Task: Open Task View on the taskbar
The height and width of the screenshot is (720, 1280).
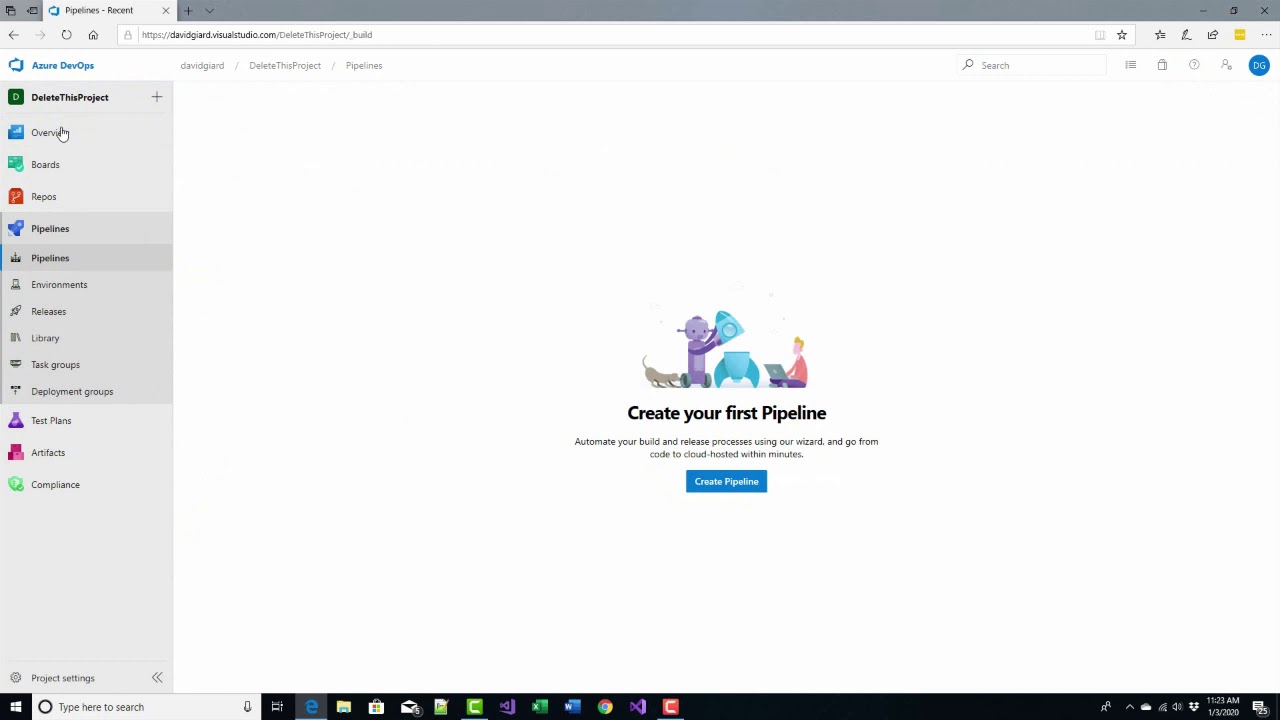Action: (x=277, y=707)
